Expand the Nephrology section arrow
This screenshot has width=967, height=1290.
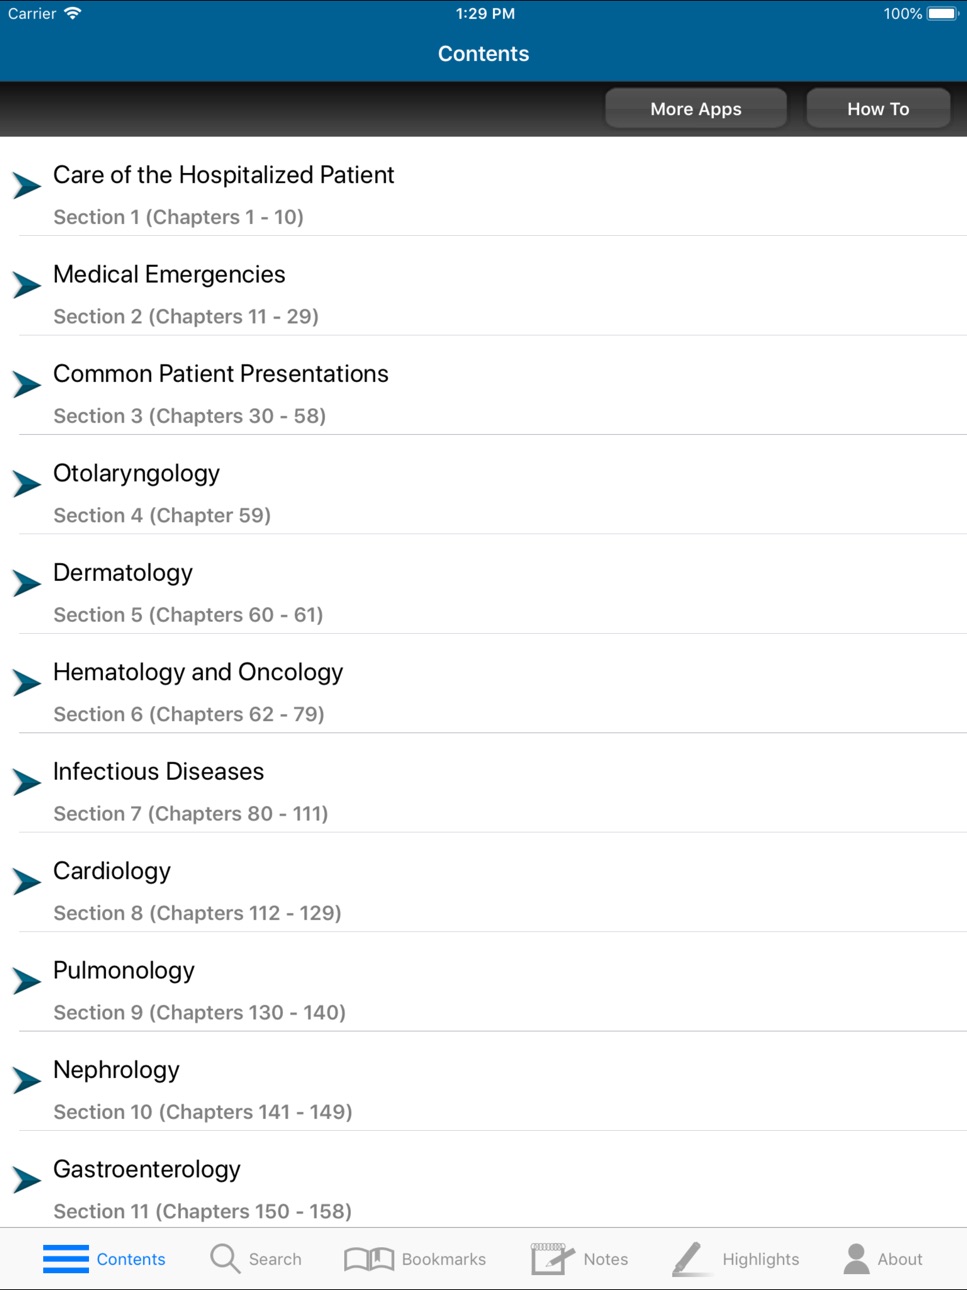(27, 1079)
